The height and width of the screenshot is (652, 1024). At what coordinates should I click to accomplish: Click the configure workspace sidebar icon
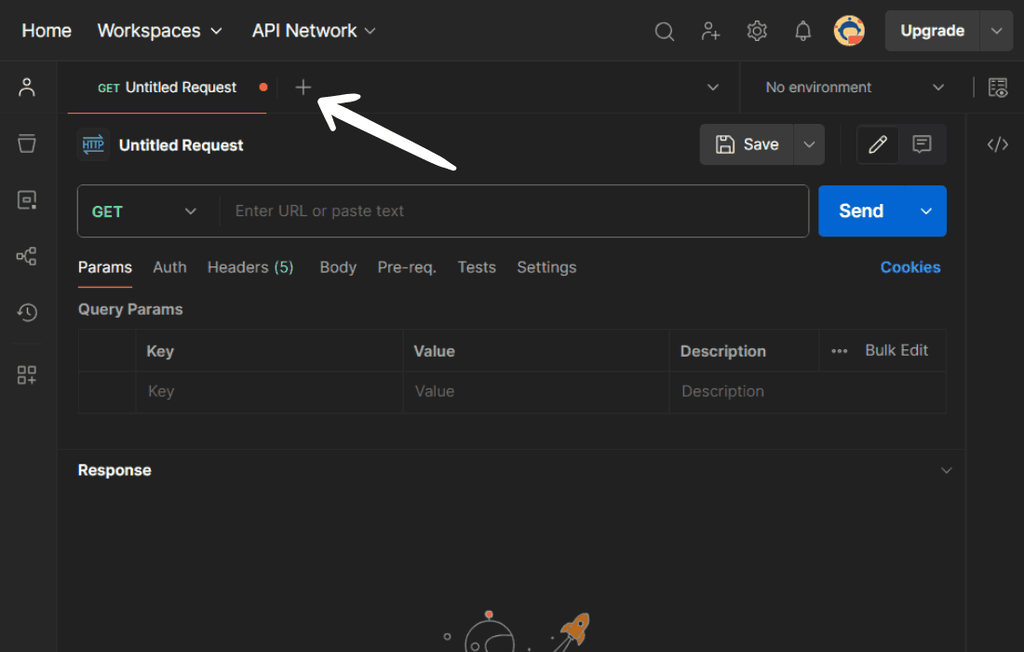27,375
